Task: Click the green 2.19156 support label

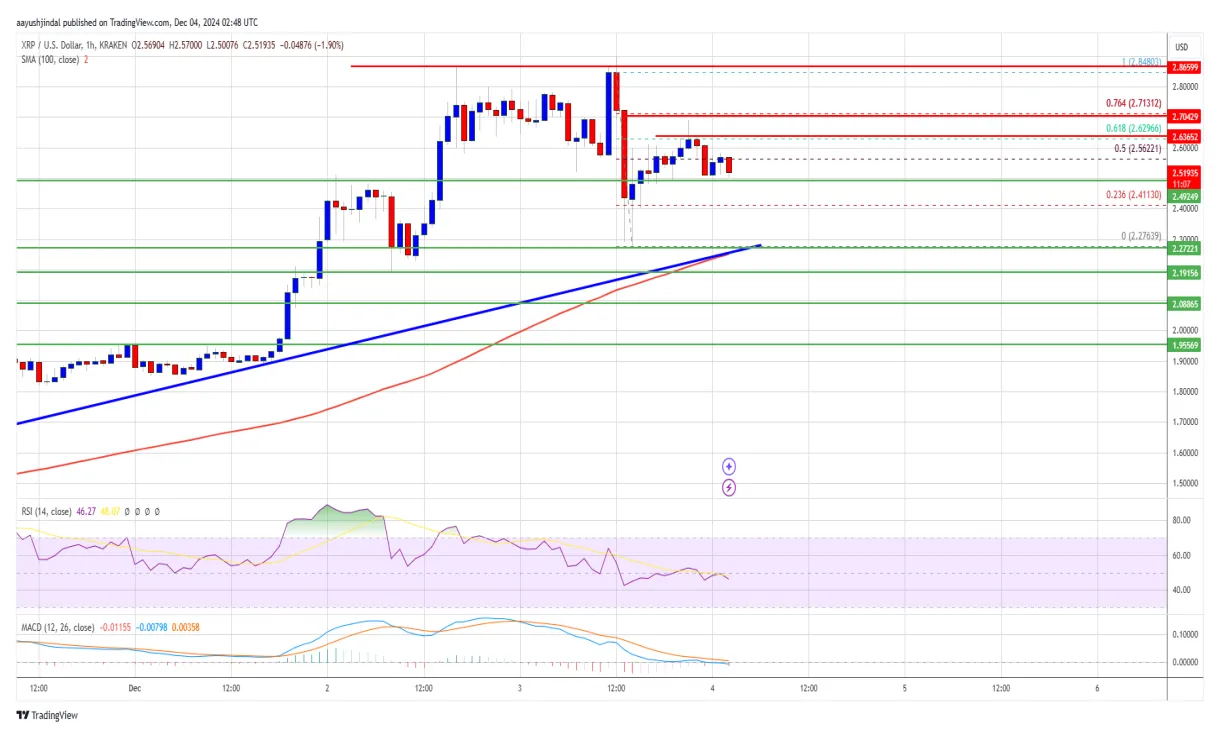Action: 1185,272
